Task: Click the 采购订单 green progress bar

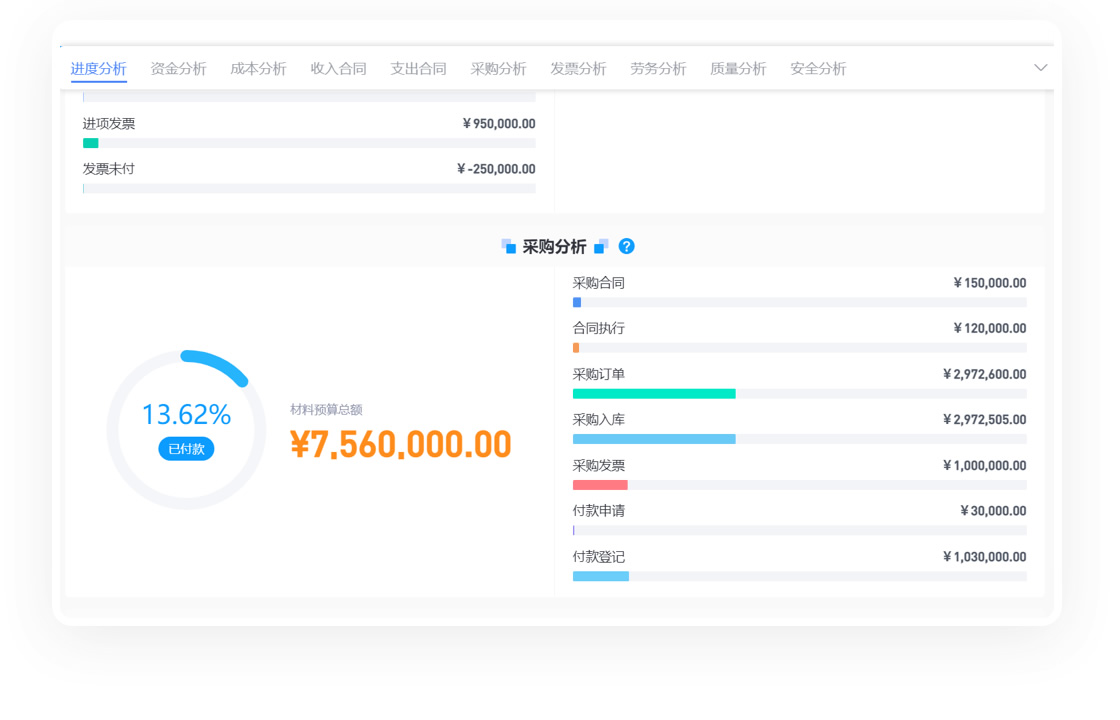Action: coord(654,394)
